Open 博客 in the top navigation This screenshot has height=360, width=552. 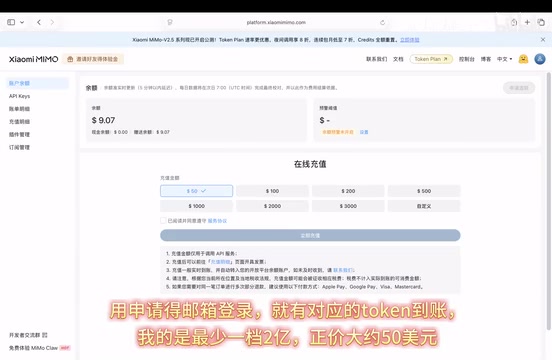pos(486,59)
